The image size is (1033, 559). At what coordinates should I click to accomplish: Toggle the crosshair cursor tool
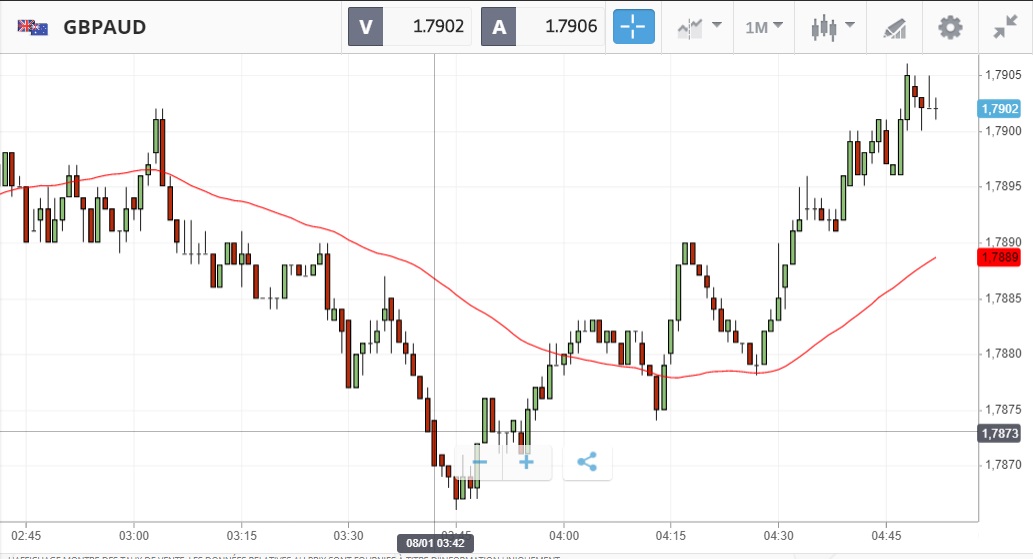click(634, 27)
